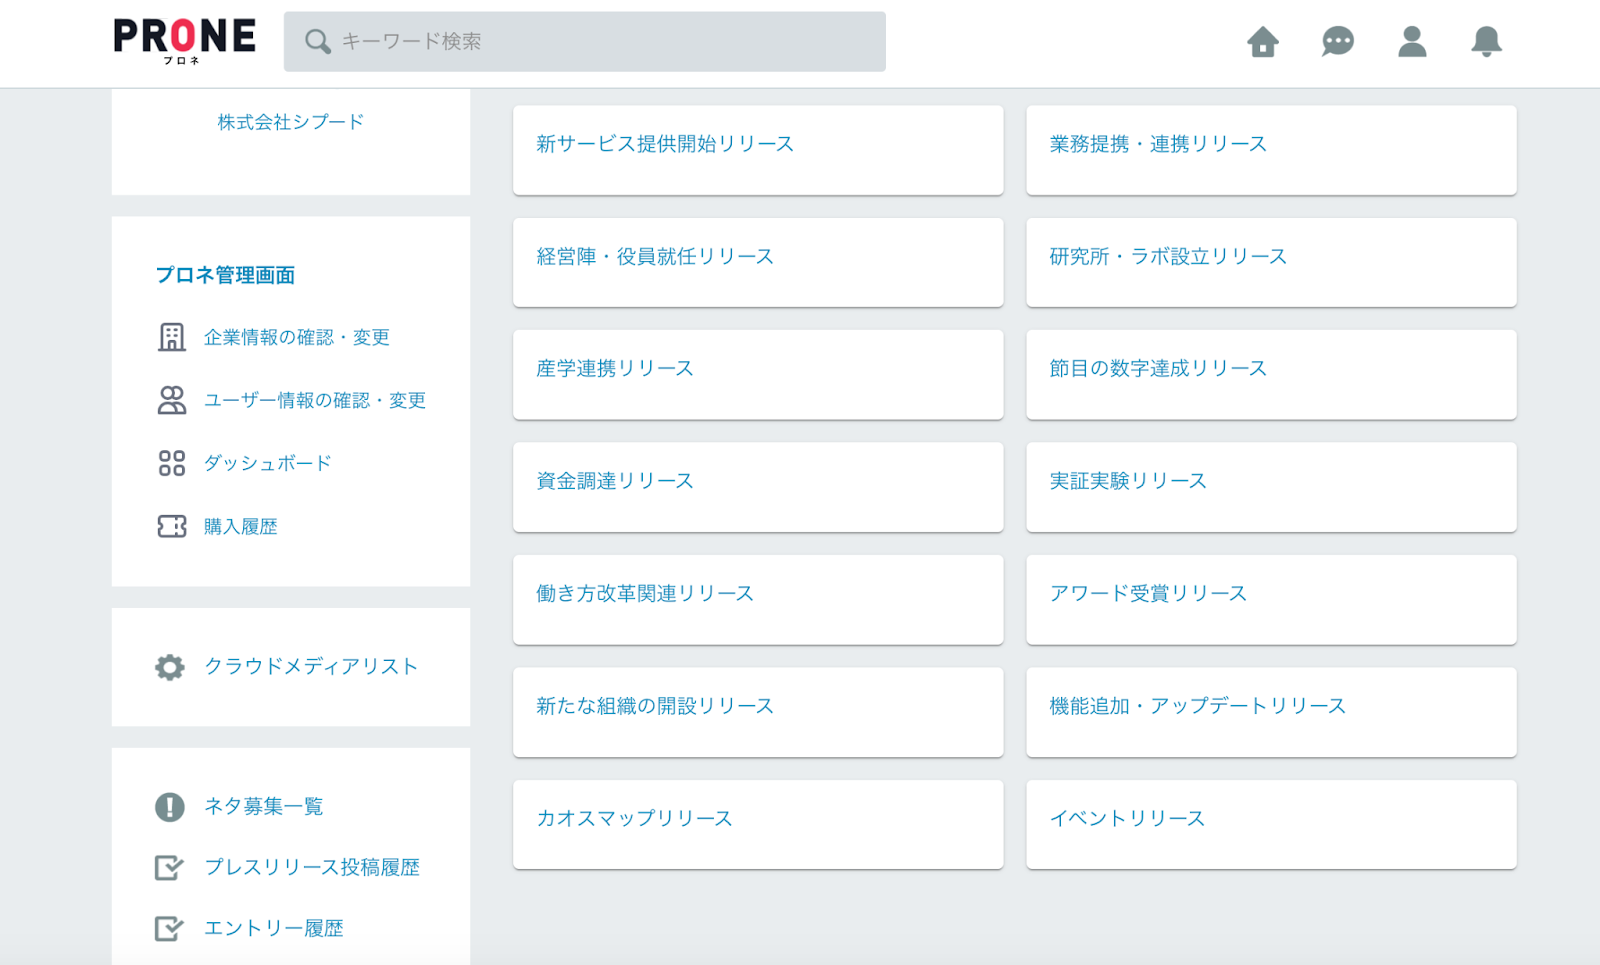
Task: Click the building icon for 企業情報
Action: (172, 337)
